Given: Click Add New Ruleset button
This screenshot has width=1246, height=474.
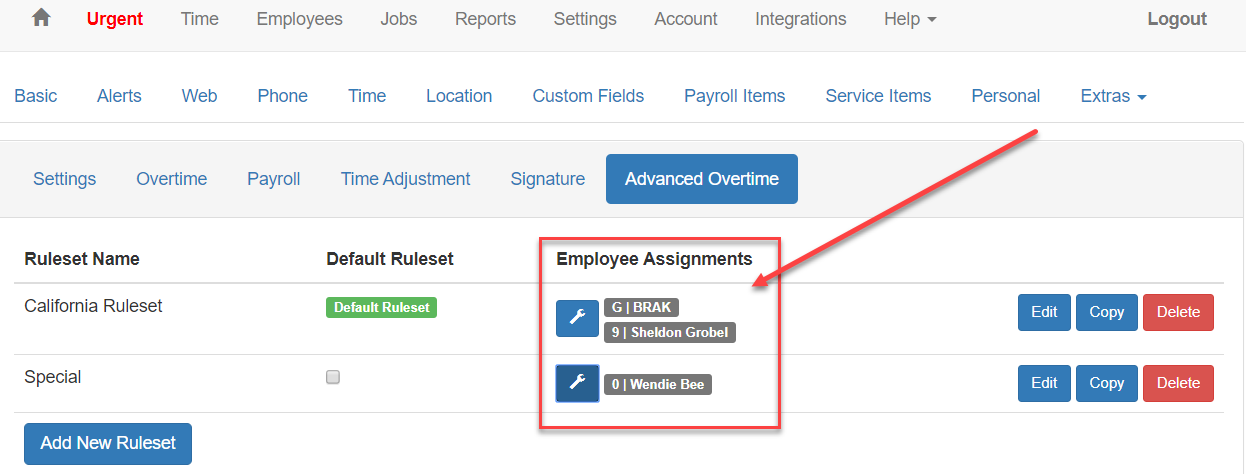Looking at the screenshot, I should [108, 443].
